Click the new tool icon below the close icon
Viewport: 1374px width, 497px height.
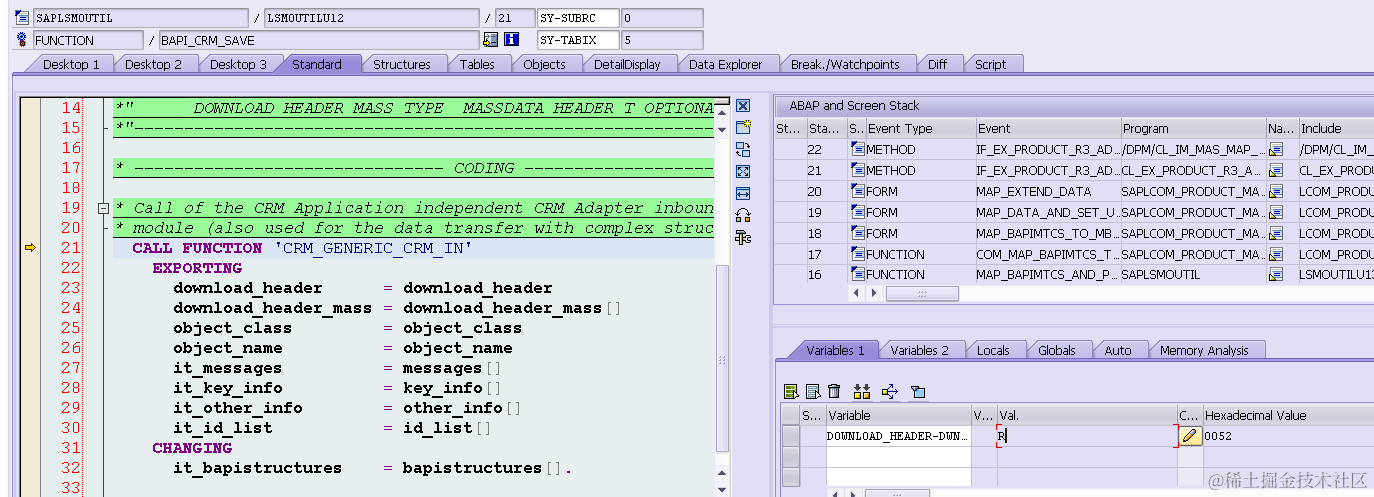point(743,127)
